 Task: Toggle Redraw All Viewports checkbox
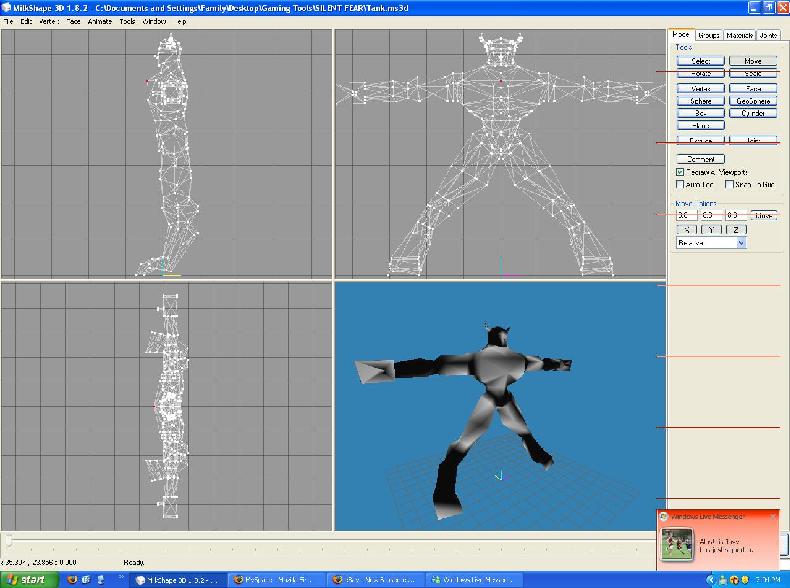click(681, 172)
